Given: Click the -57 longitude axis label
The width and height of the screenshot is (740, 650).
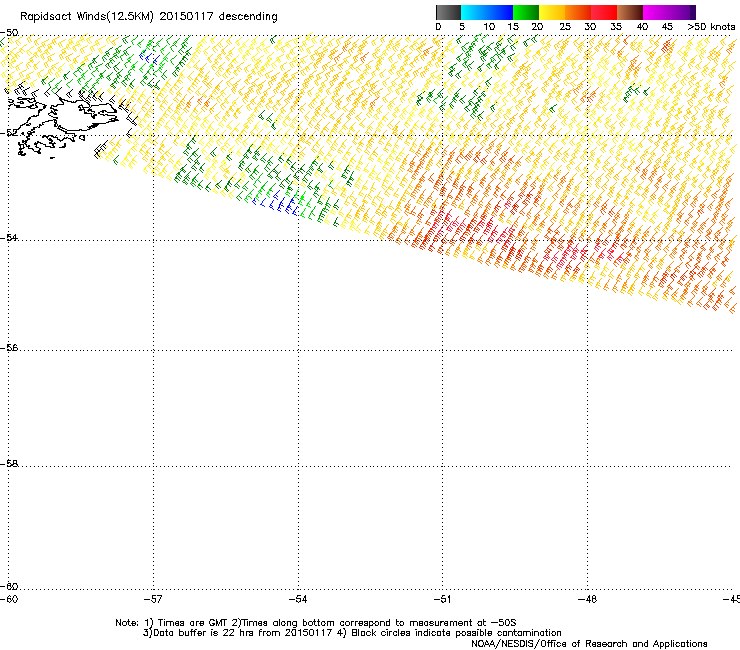Looking at the screenshot, I should pyautogui.click(x=153, y=599).
